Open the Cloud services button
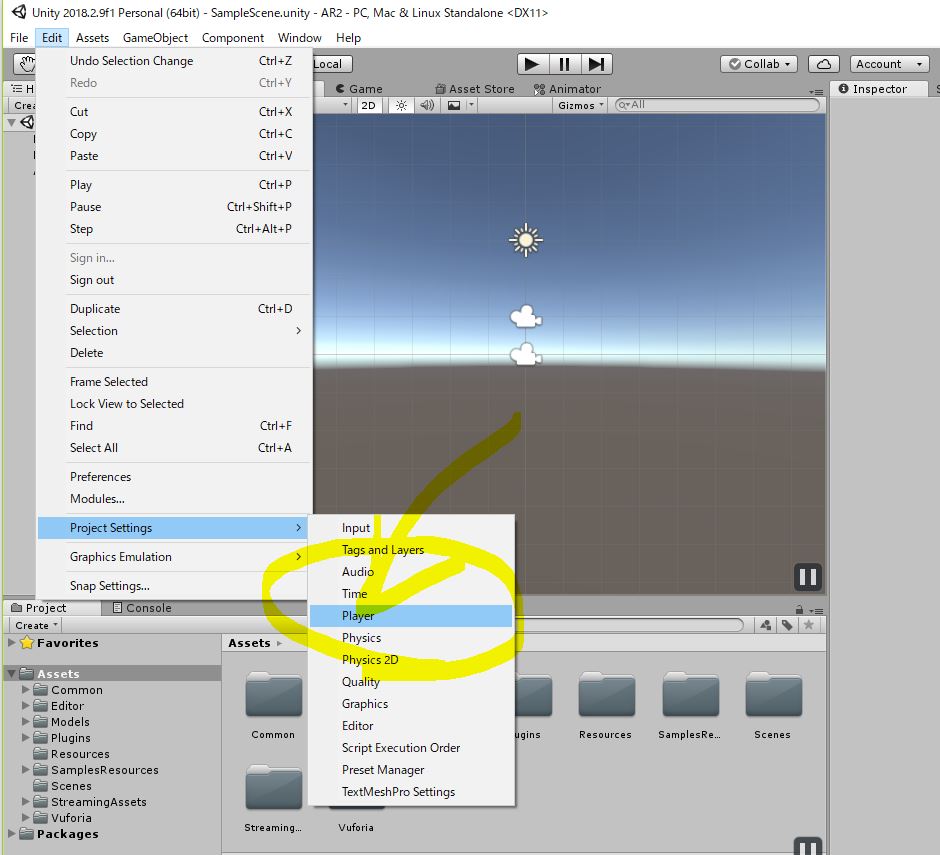Viewport: 940px width, 855px height. click(824, 64)
